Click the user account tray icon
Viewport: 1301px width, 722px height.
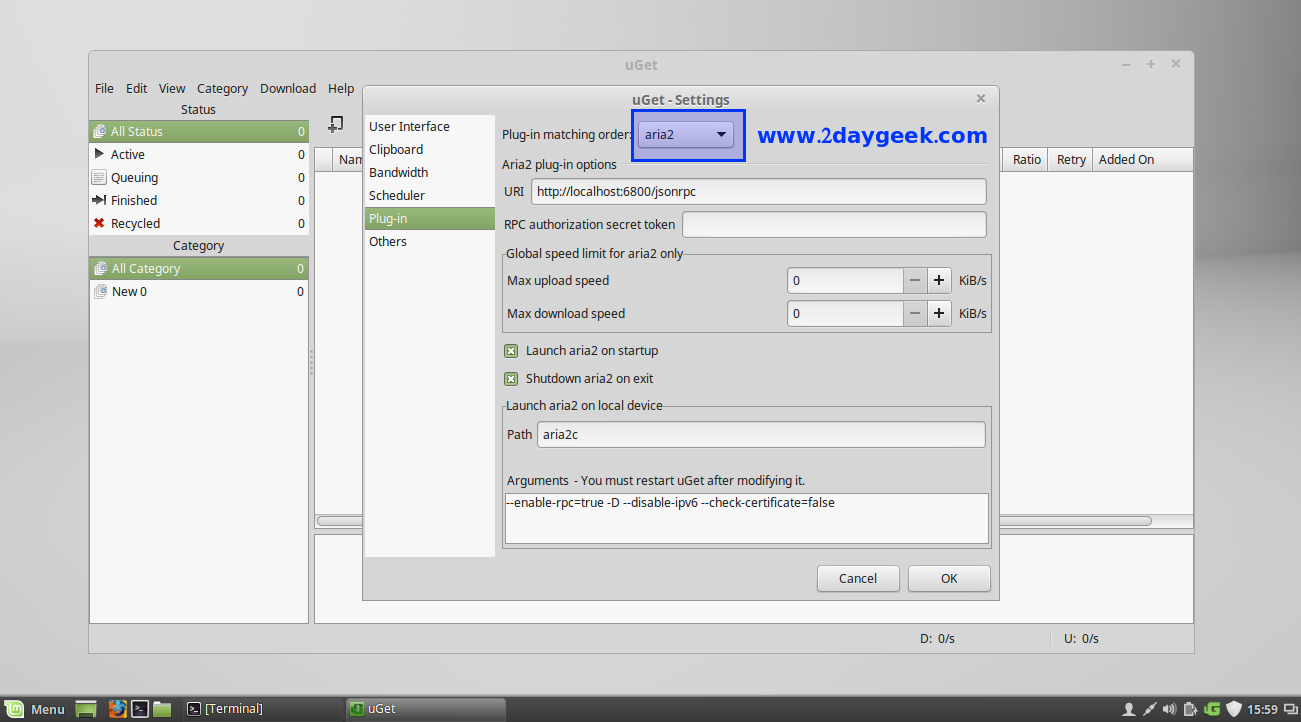point(1129,709)
